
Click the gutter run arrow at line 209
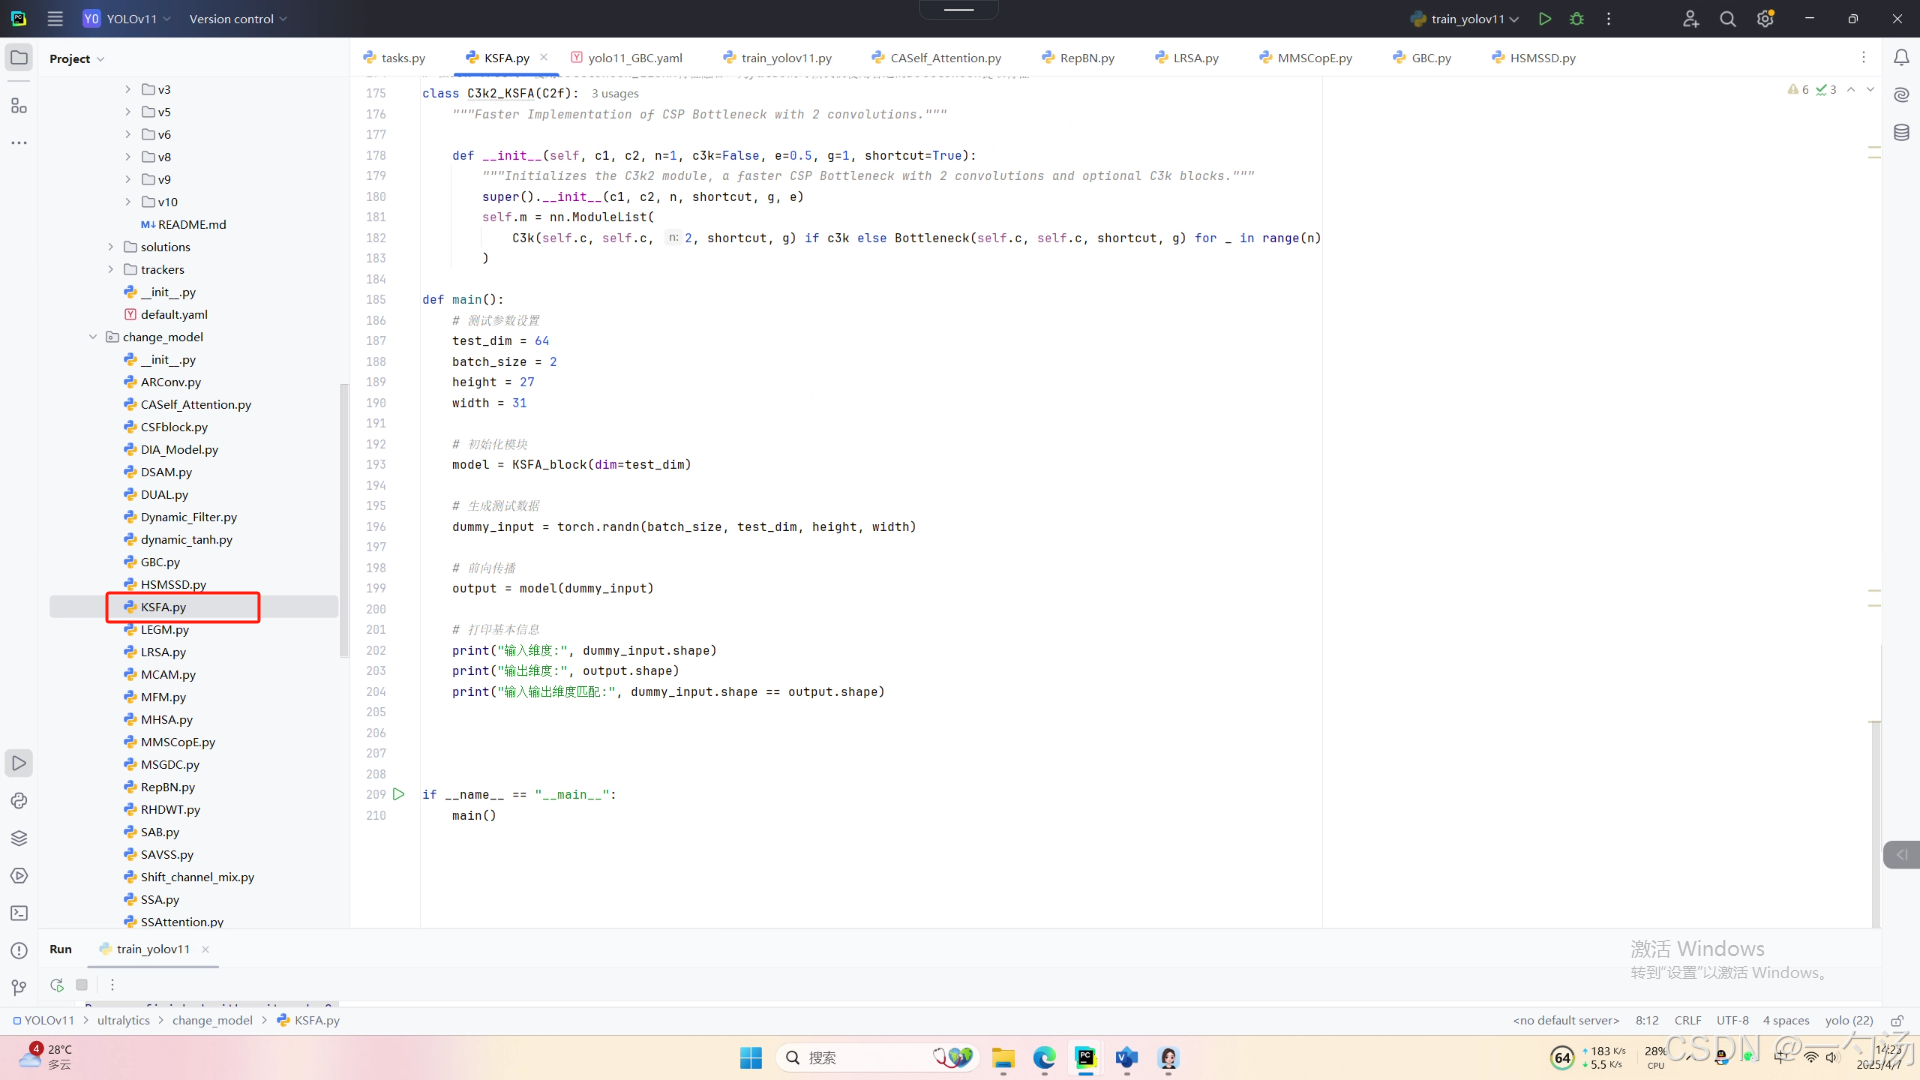coord(398,794)
